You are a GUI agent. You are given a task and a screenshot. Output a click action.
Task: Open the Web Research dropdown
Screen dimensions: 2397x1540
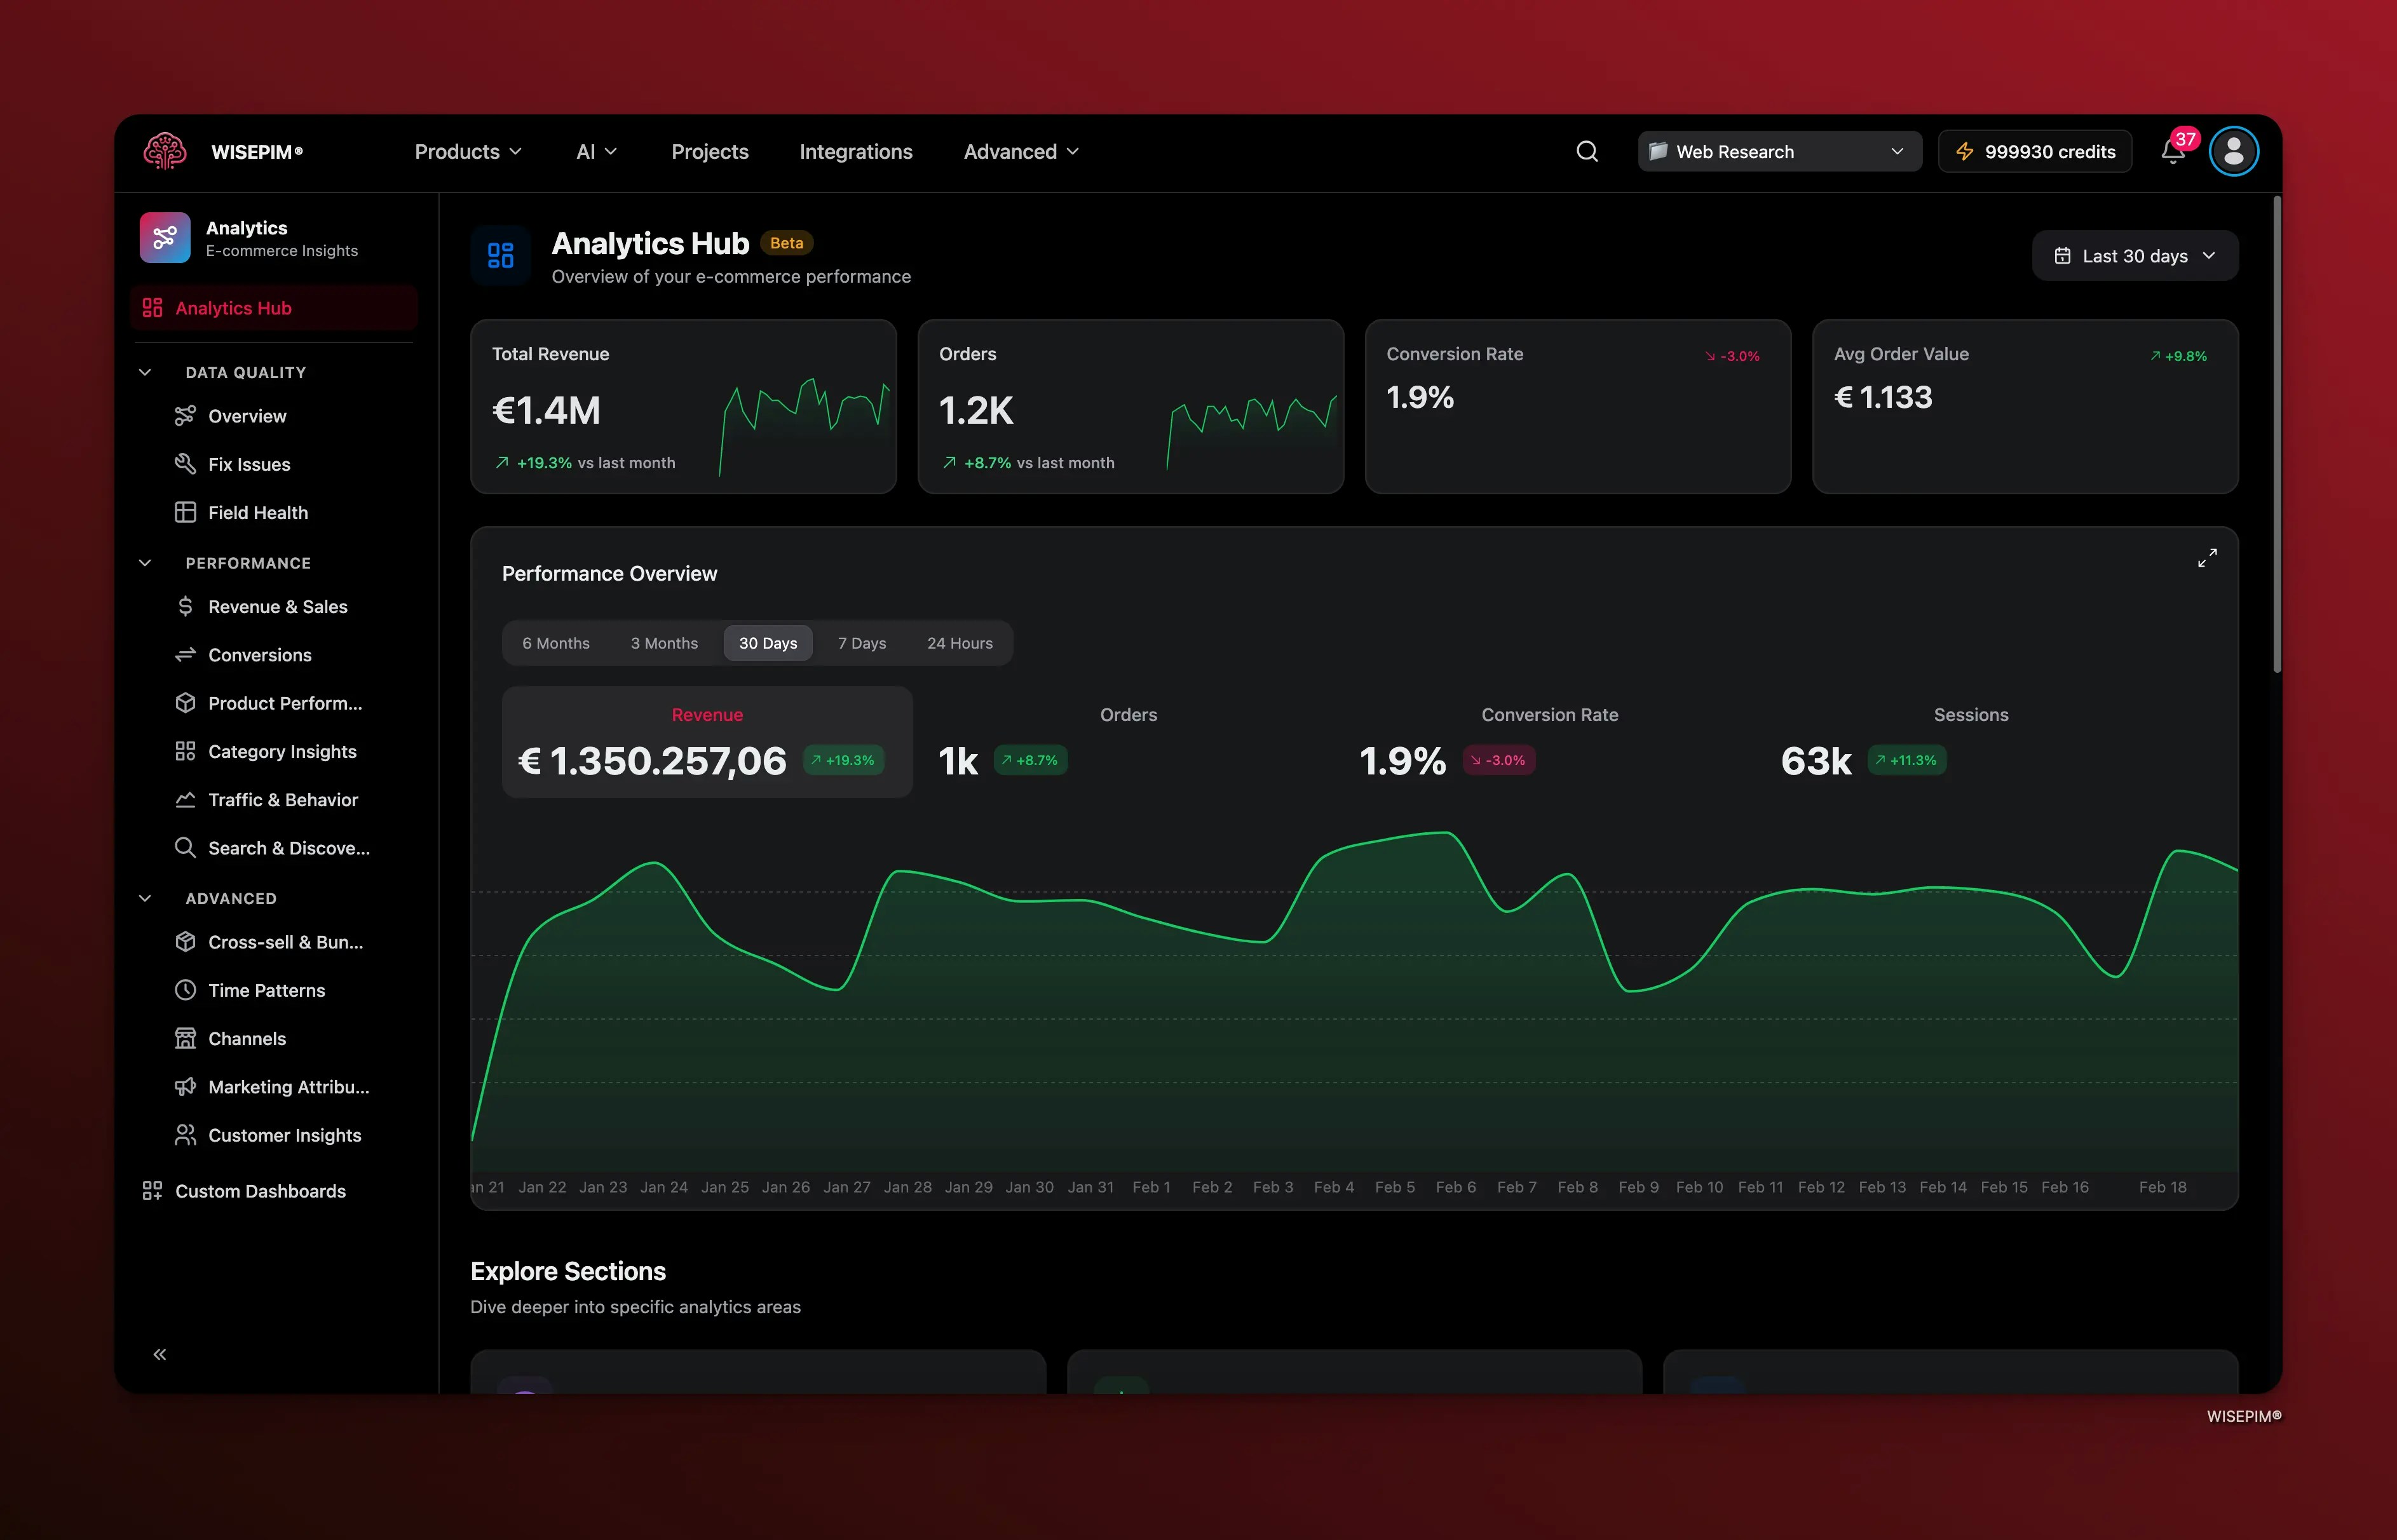pos(1778,151)
